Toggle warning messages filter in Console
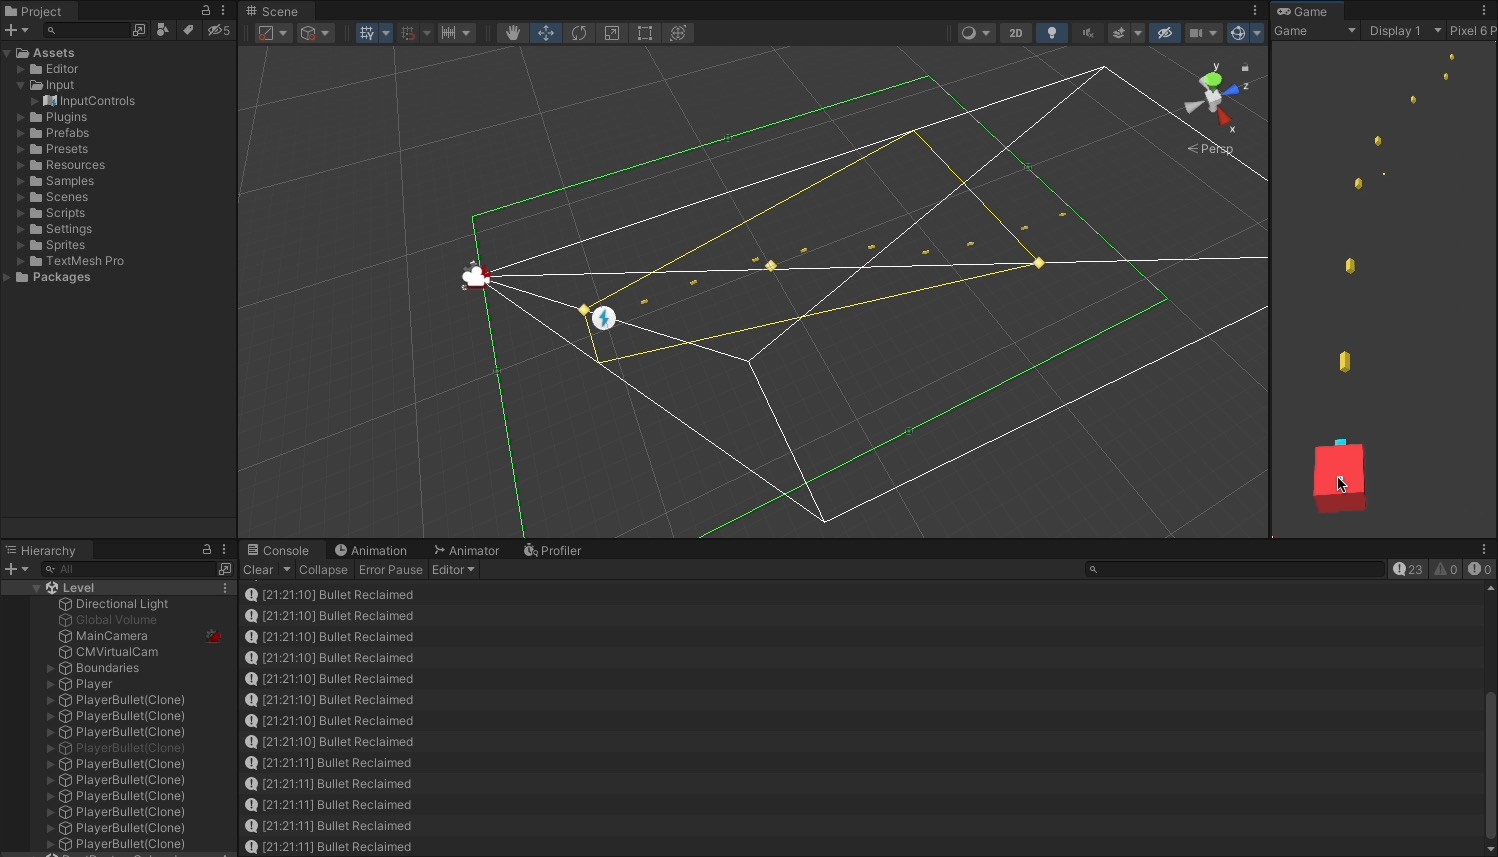 [1446, 569]
